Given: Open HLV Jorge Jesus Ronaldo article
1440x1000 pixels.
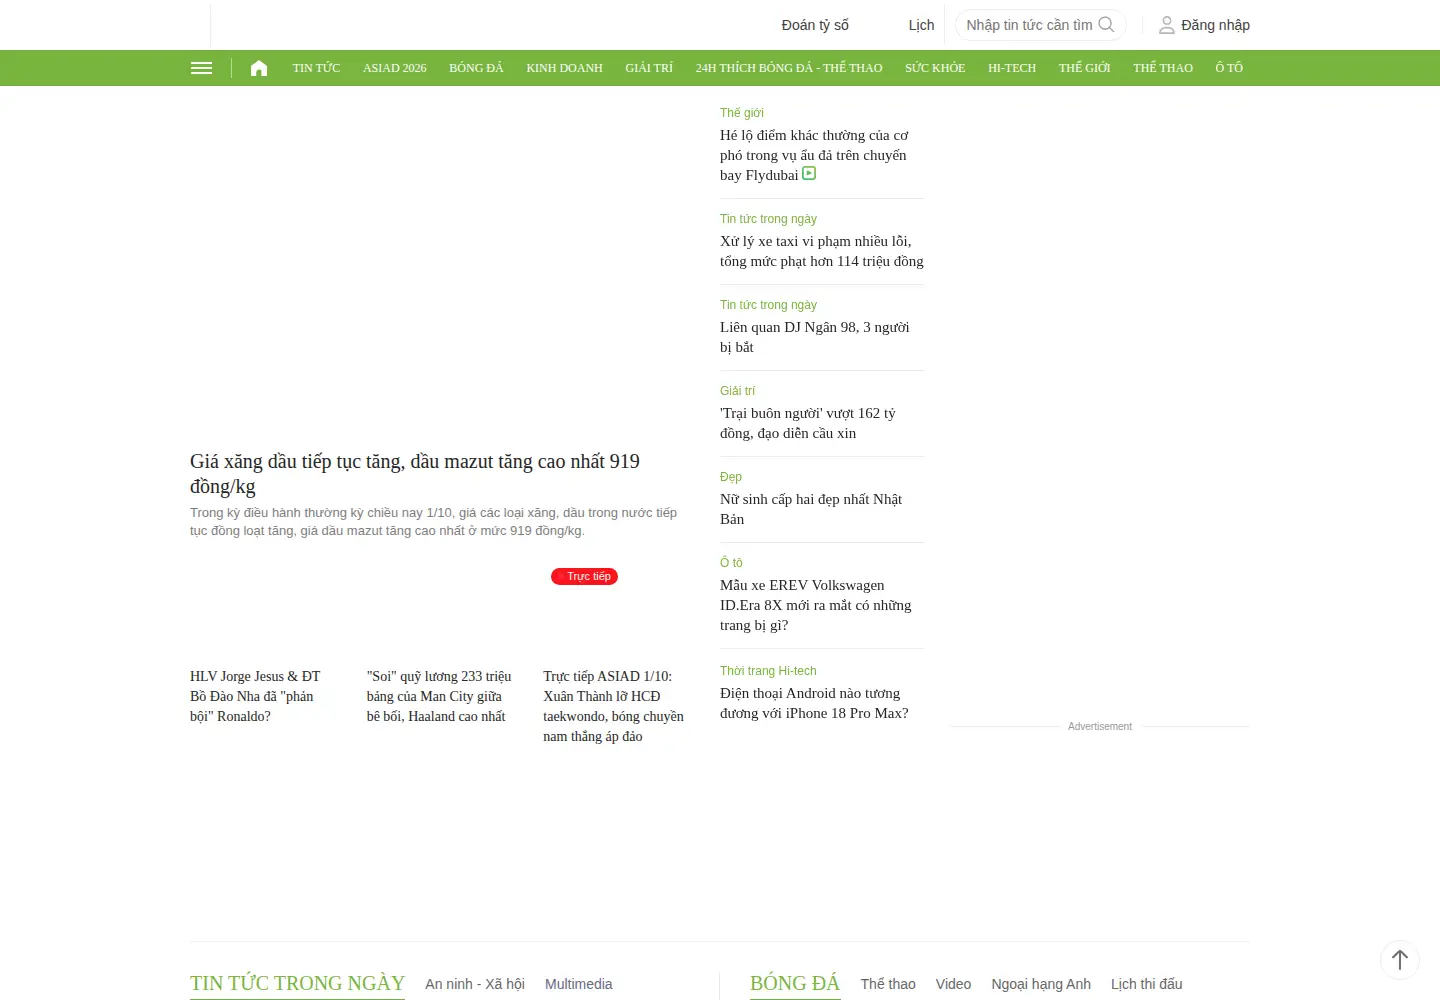Looking at the screenshot, I should [x=256, y=696].
